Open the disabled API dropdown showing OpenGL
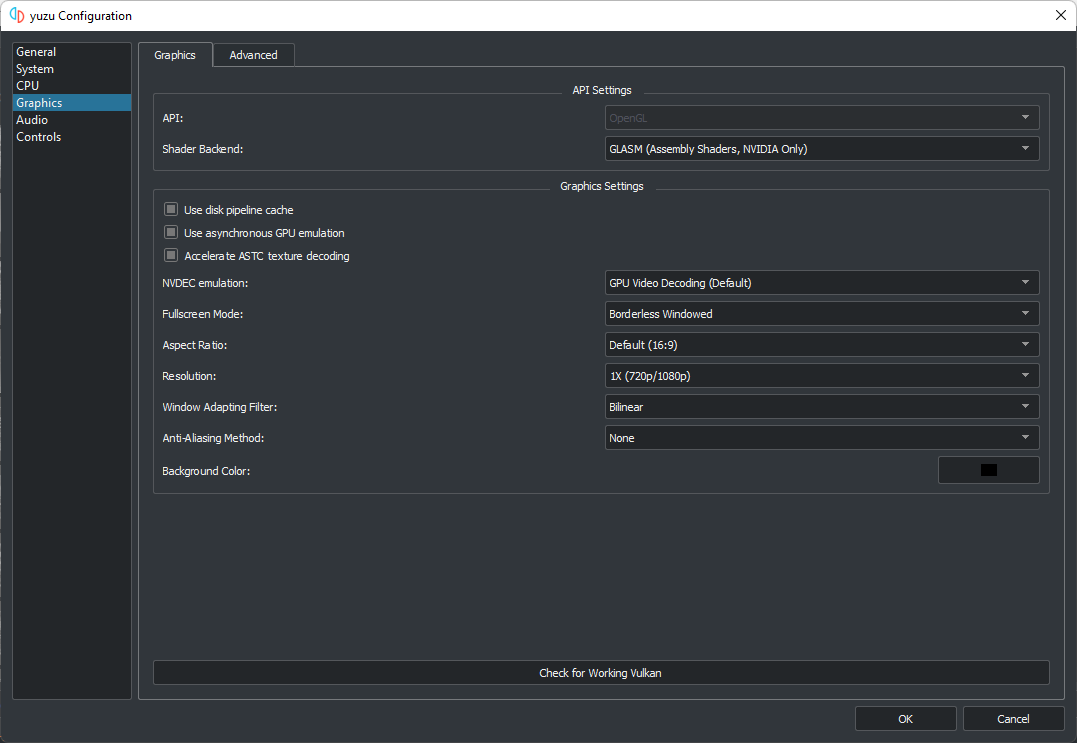This screenshot has width=1077, height=743. pos(821,117)
